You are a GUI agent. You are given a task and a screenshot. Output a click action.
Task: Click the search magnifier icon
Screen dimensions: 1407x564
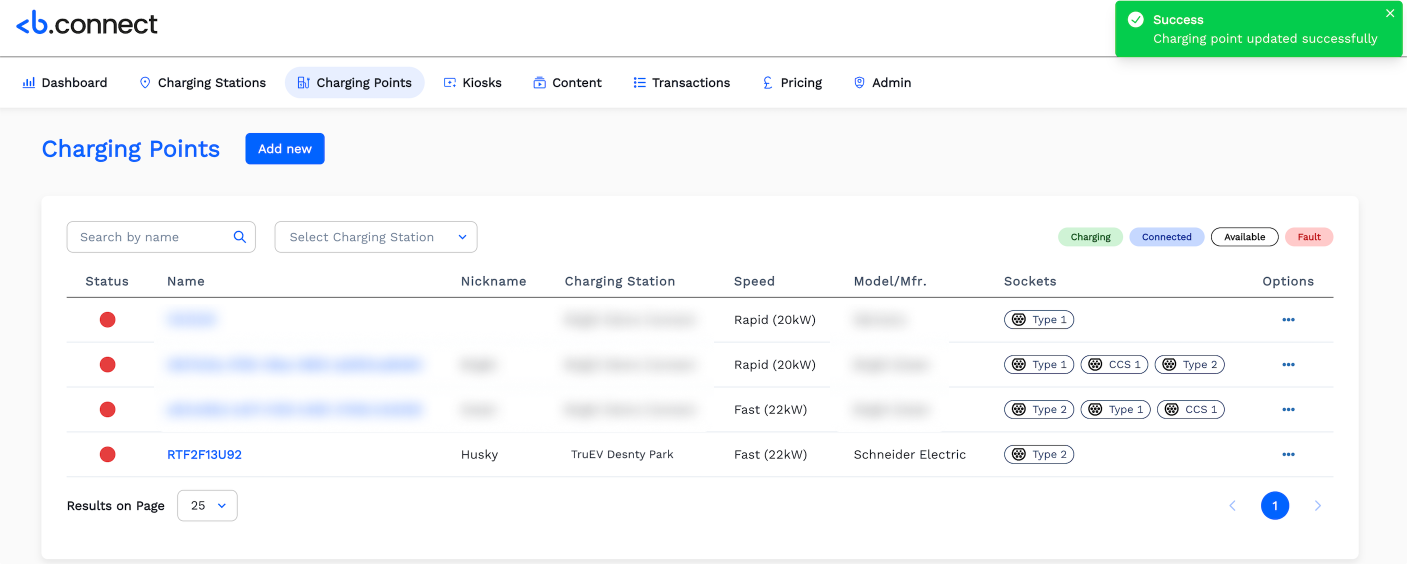coord(240,237)
